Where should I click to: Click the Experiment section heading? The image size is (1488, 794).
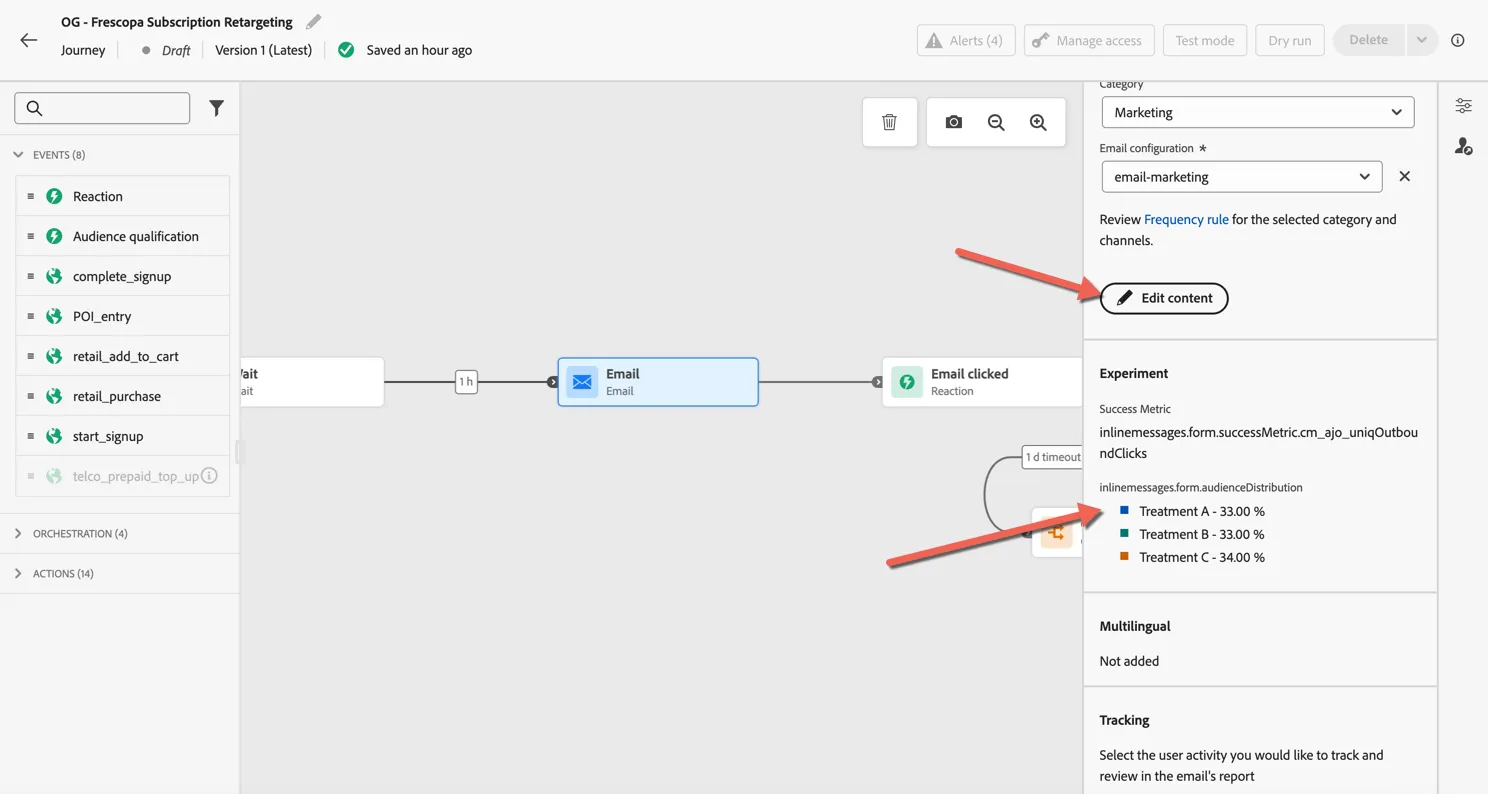1134,373
